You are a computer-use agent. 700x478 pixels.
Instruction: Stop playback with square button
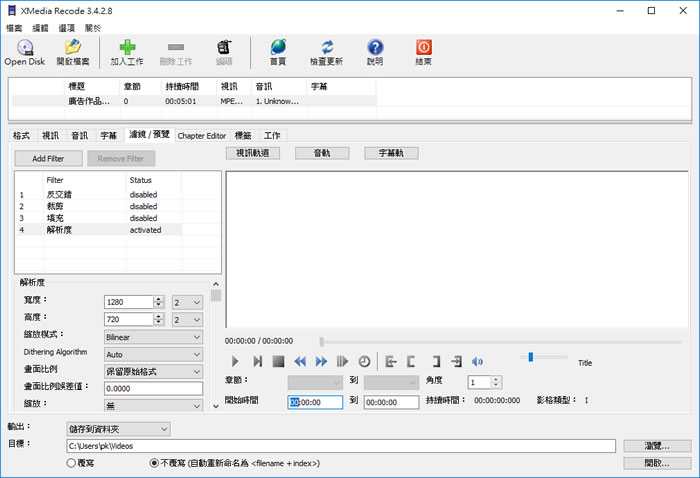click(279, 361)
